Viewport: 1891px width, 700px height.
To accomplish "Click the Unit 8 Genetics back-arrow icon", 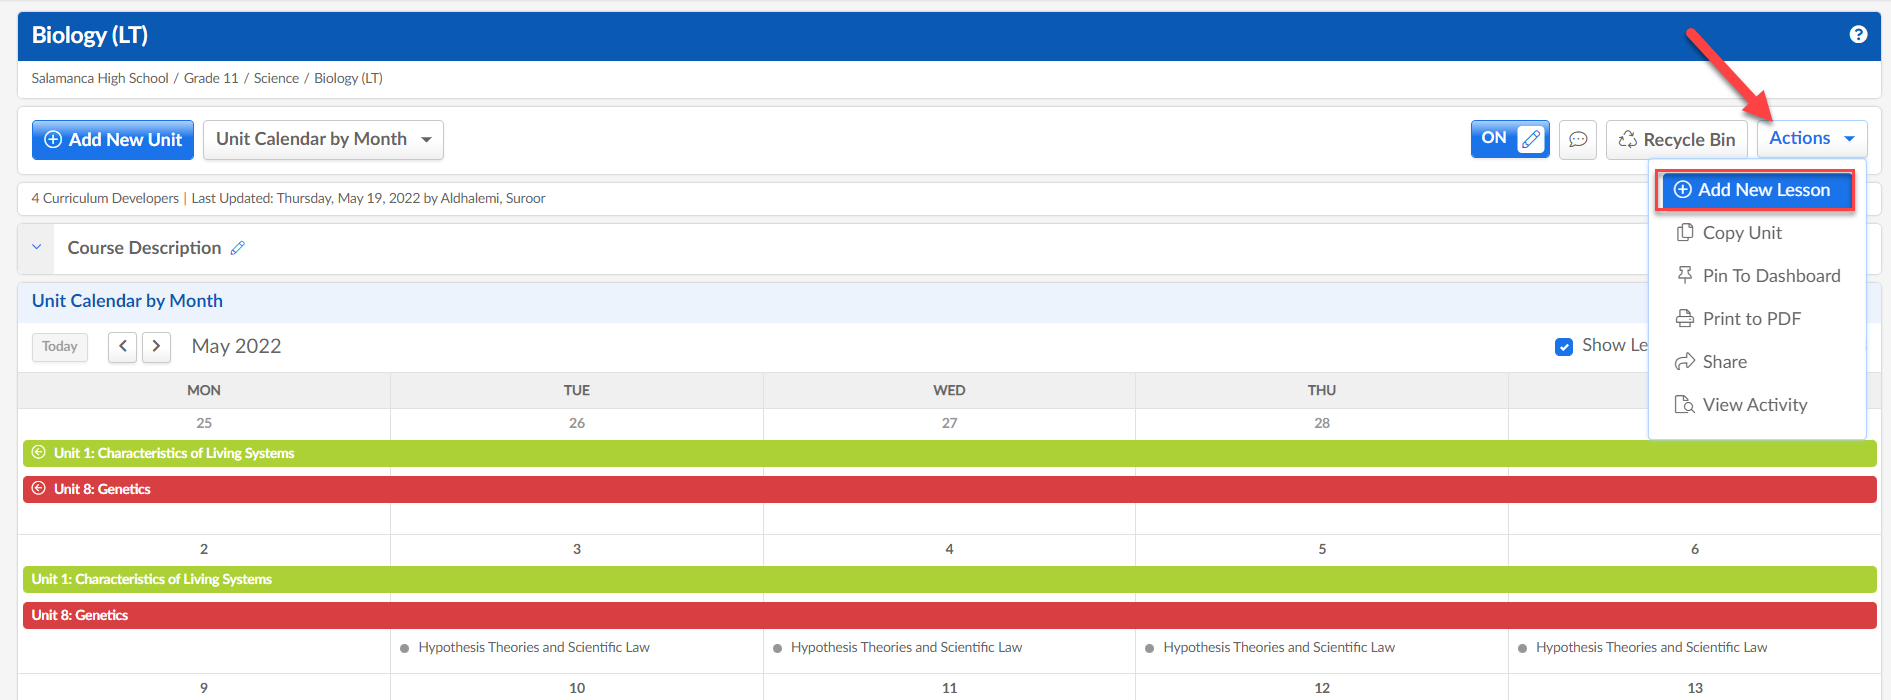I will click(x=39, y=489).
